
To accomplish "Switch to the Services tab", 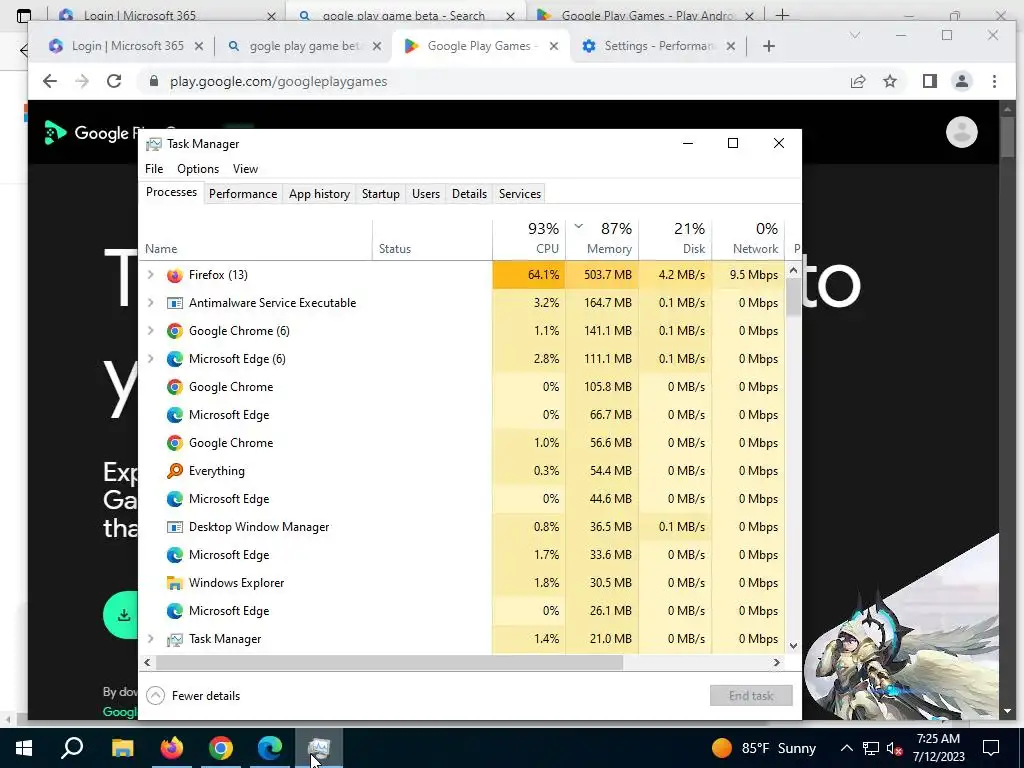I will (x=520, y=194).
